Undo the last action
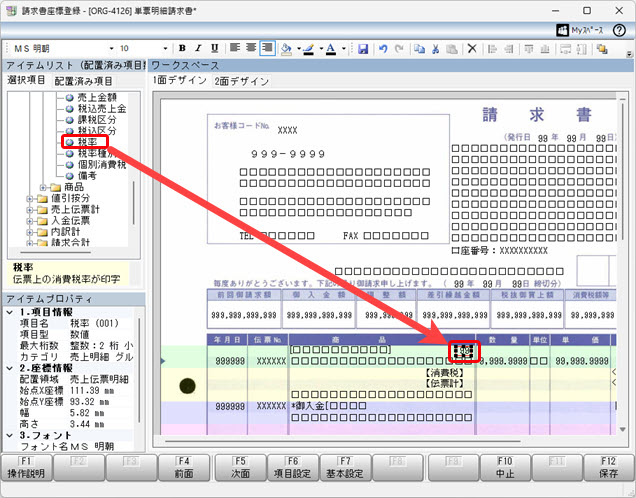The height and width of the screenshot is (498, 636). [x=382, y=49]
